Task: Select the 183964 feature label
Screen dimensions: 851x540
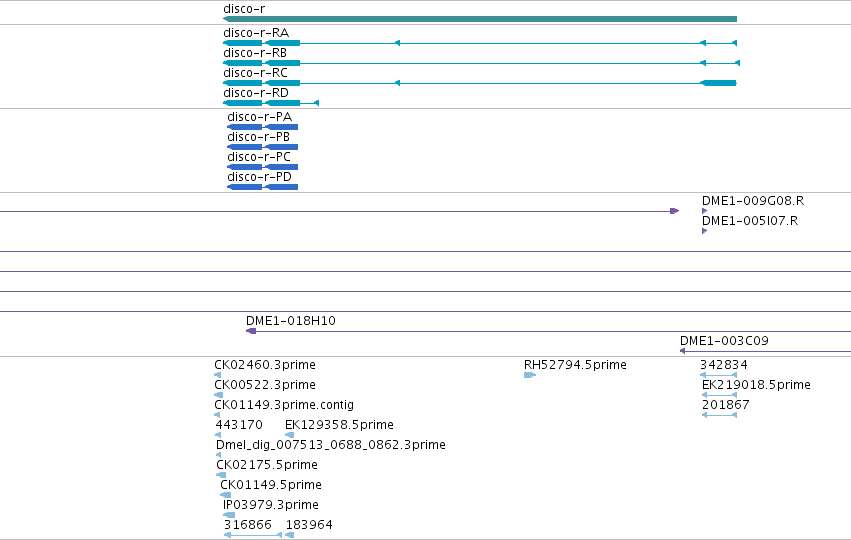Action: point(309,525)
